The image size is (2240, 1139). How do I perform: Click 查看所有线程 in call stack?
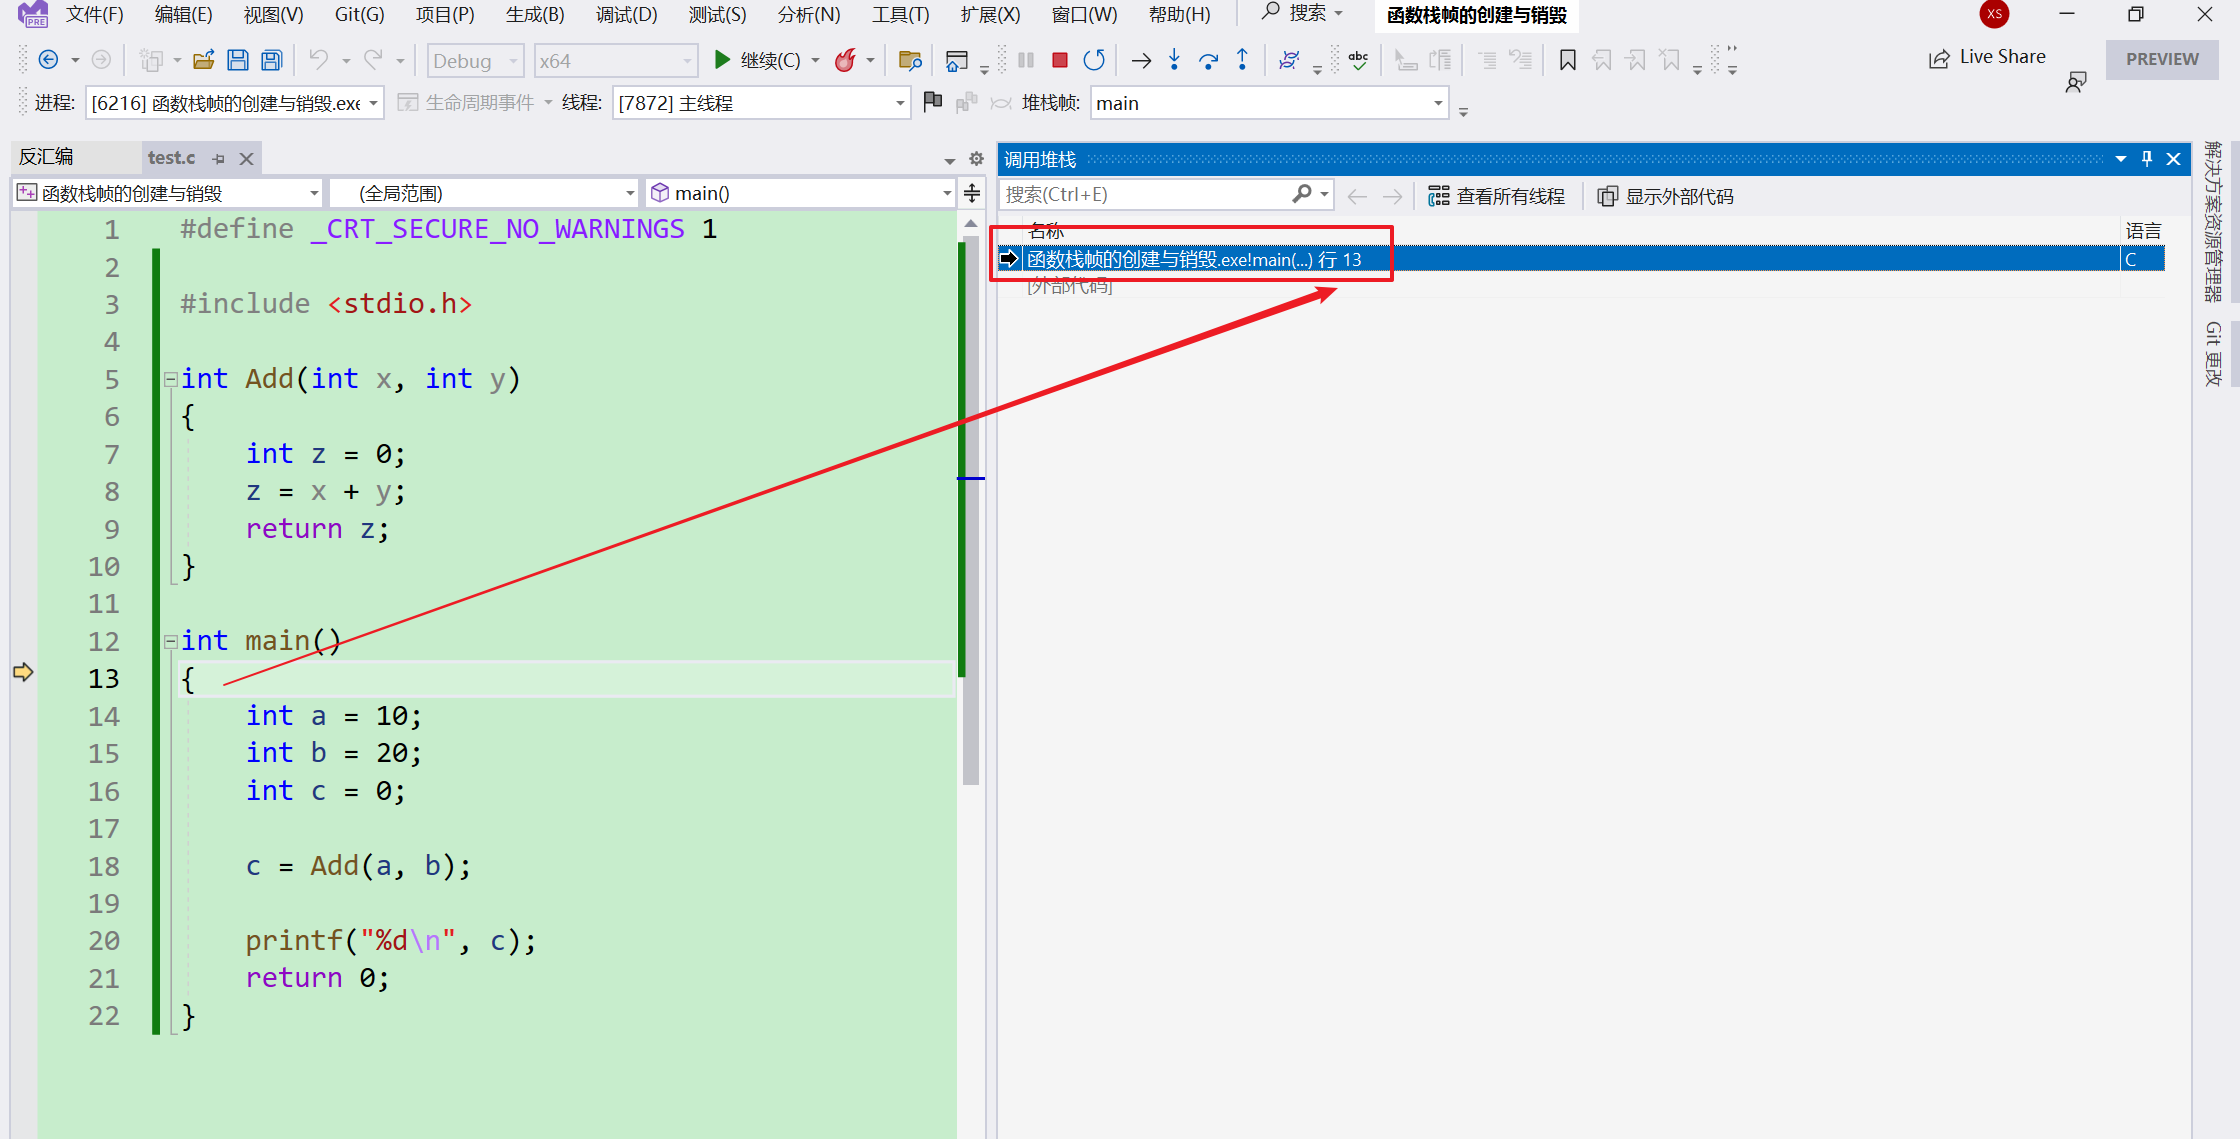coord(1497,196)
